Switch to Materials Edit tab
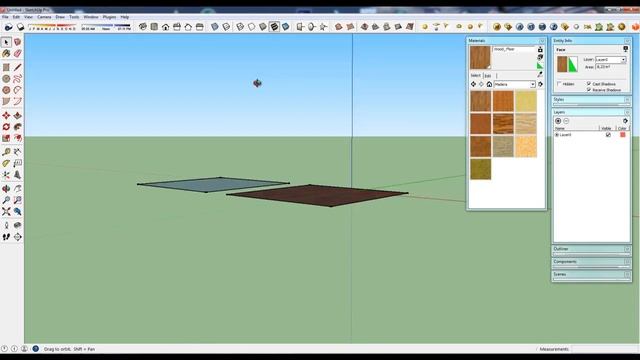 tap(488, 76)
